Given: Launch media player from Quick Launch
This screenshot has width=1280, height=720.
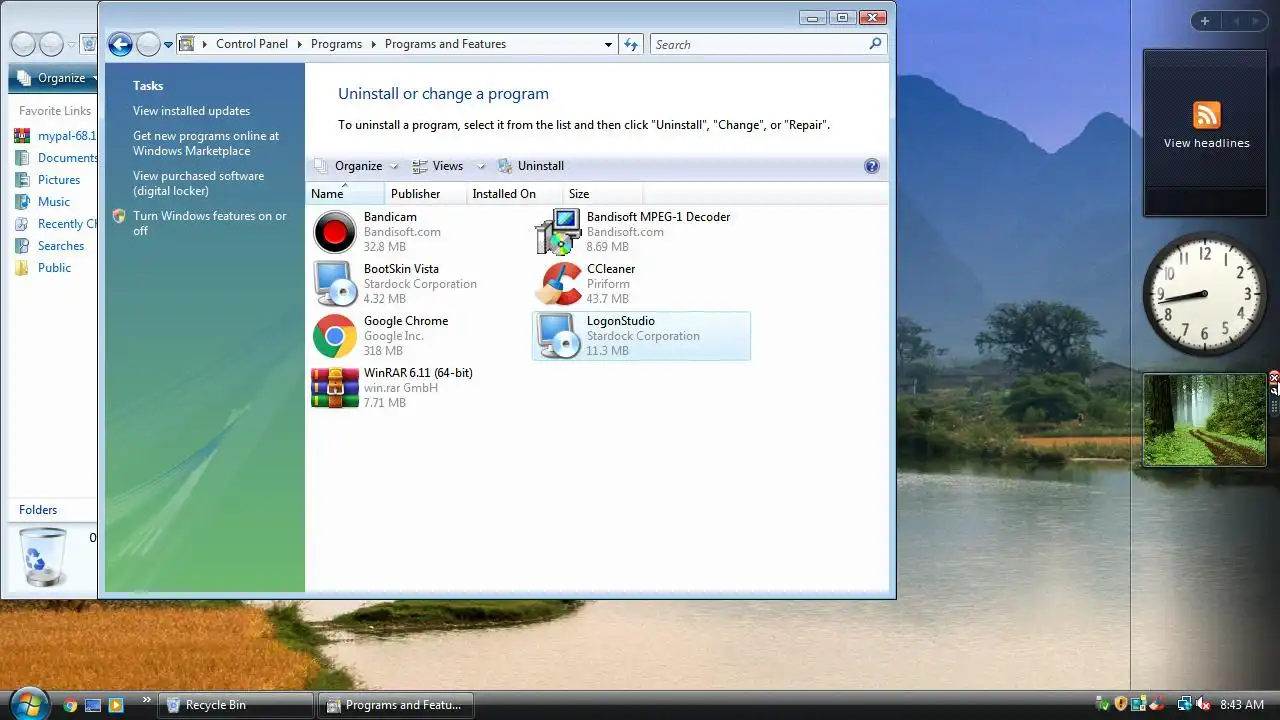Looking at the screenshot, I should click(x=115, y=705).
